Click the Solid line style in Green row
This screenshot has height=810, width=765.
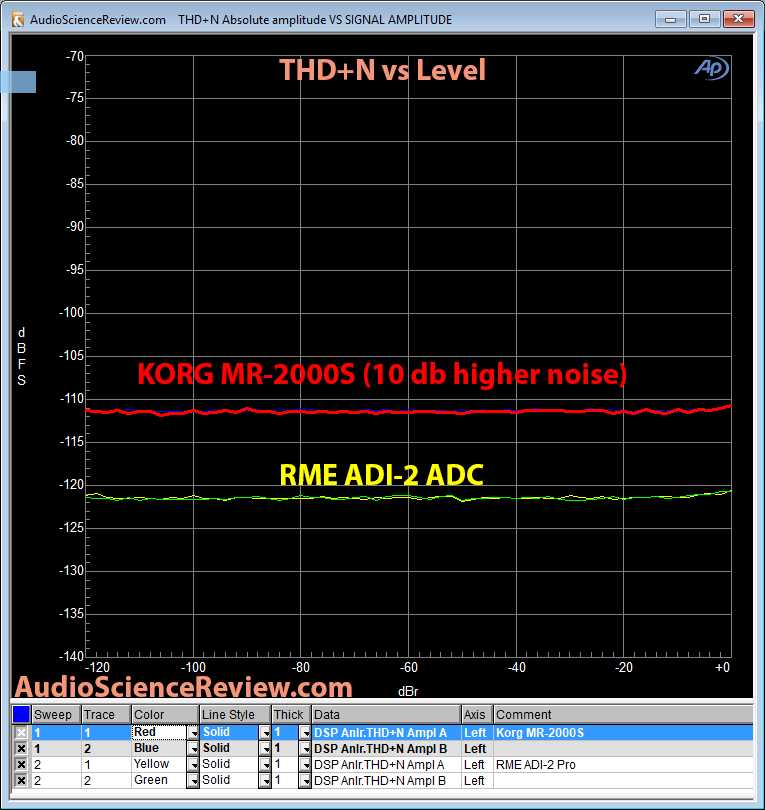point(229,781)
